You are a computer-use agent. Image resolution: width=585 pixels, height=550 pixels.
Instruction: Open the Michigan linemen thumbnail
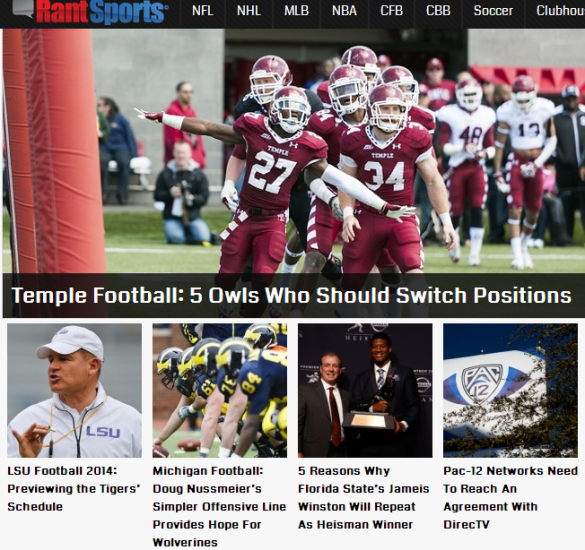pos(219,390)
